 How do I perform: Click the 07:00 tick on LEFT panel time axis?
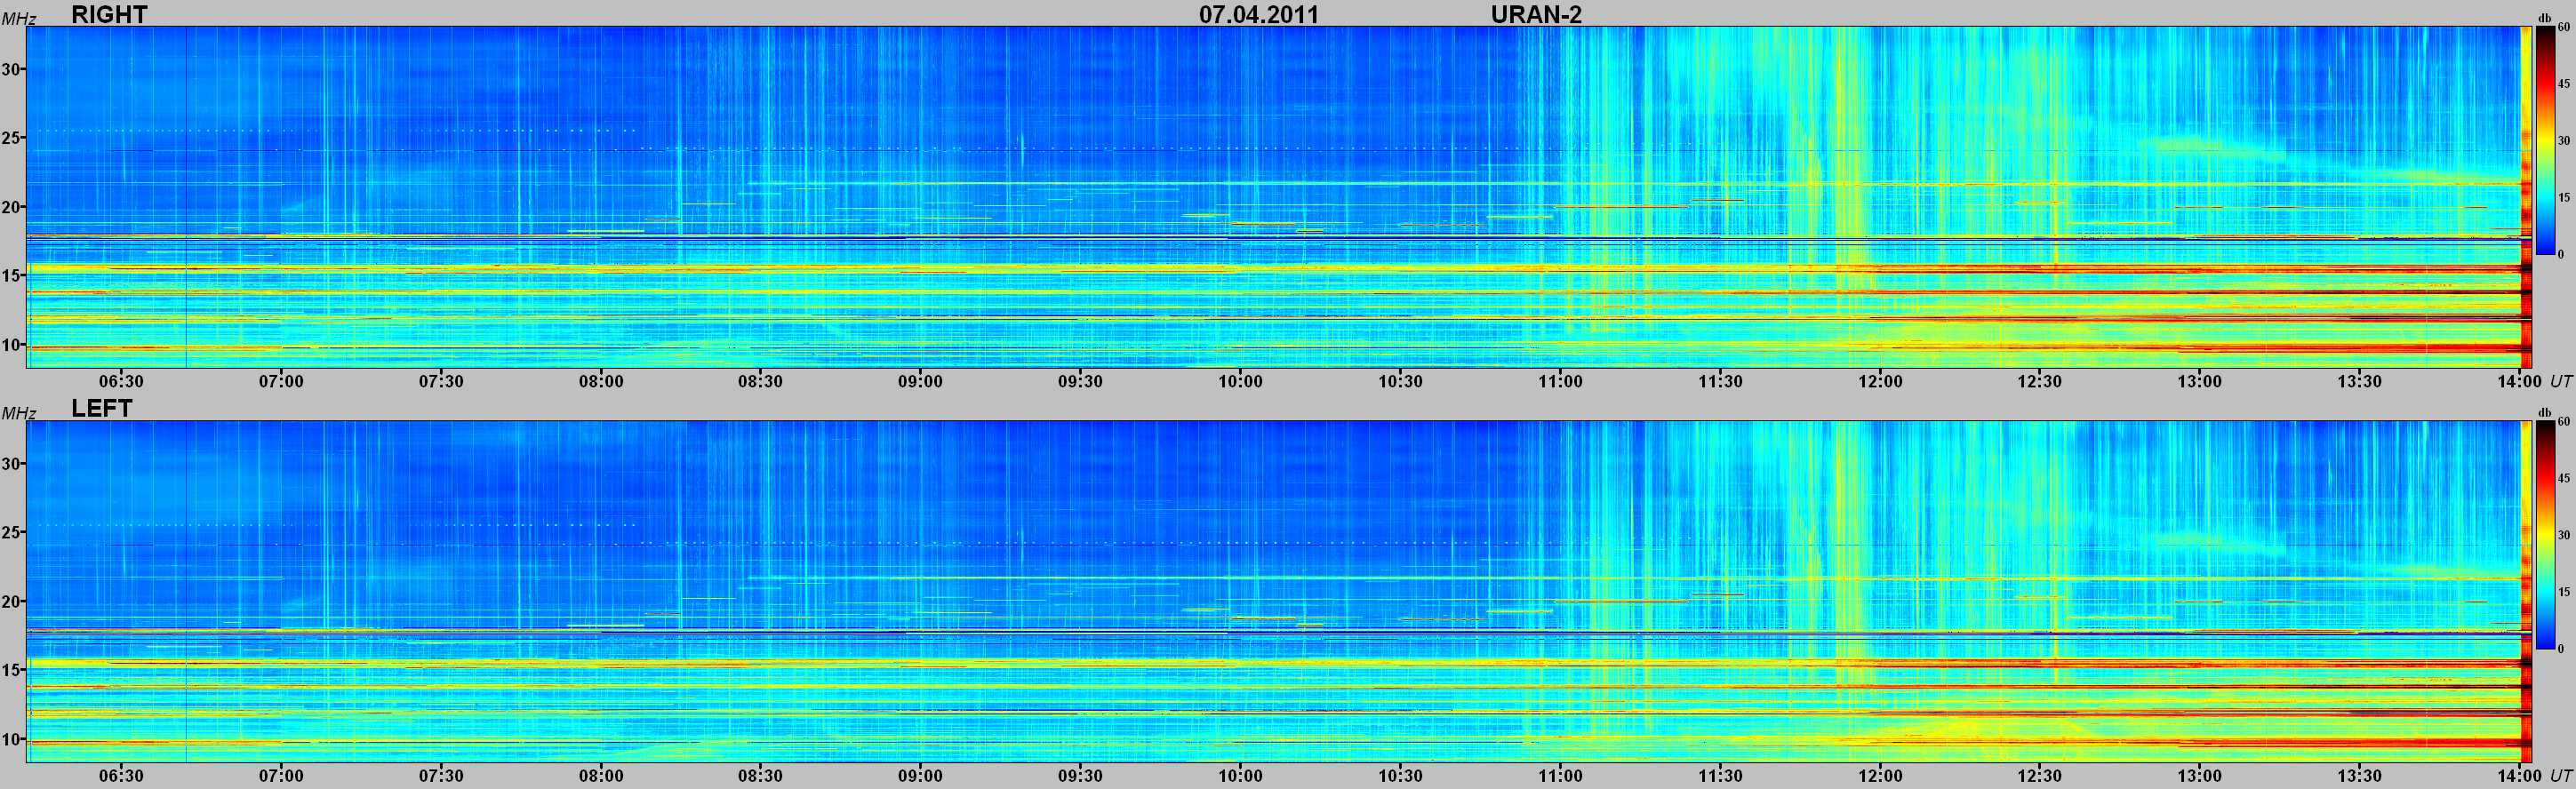coord(281,775)
